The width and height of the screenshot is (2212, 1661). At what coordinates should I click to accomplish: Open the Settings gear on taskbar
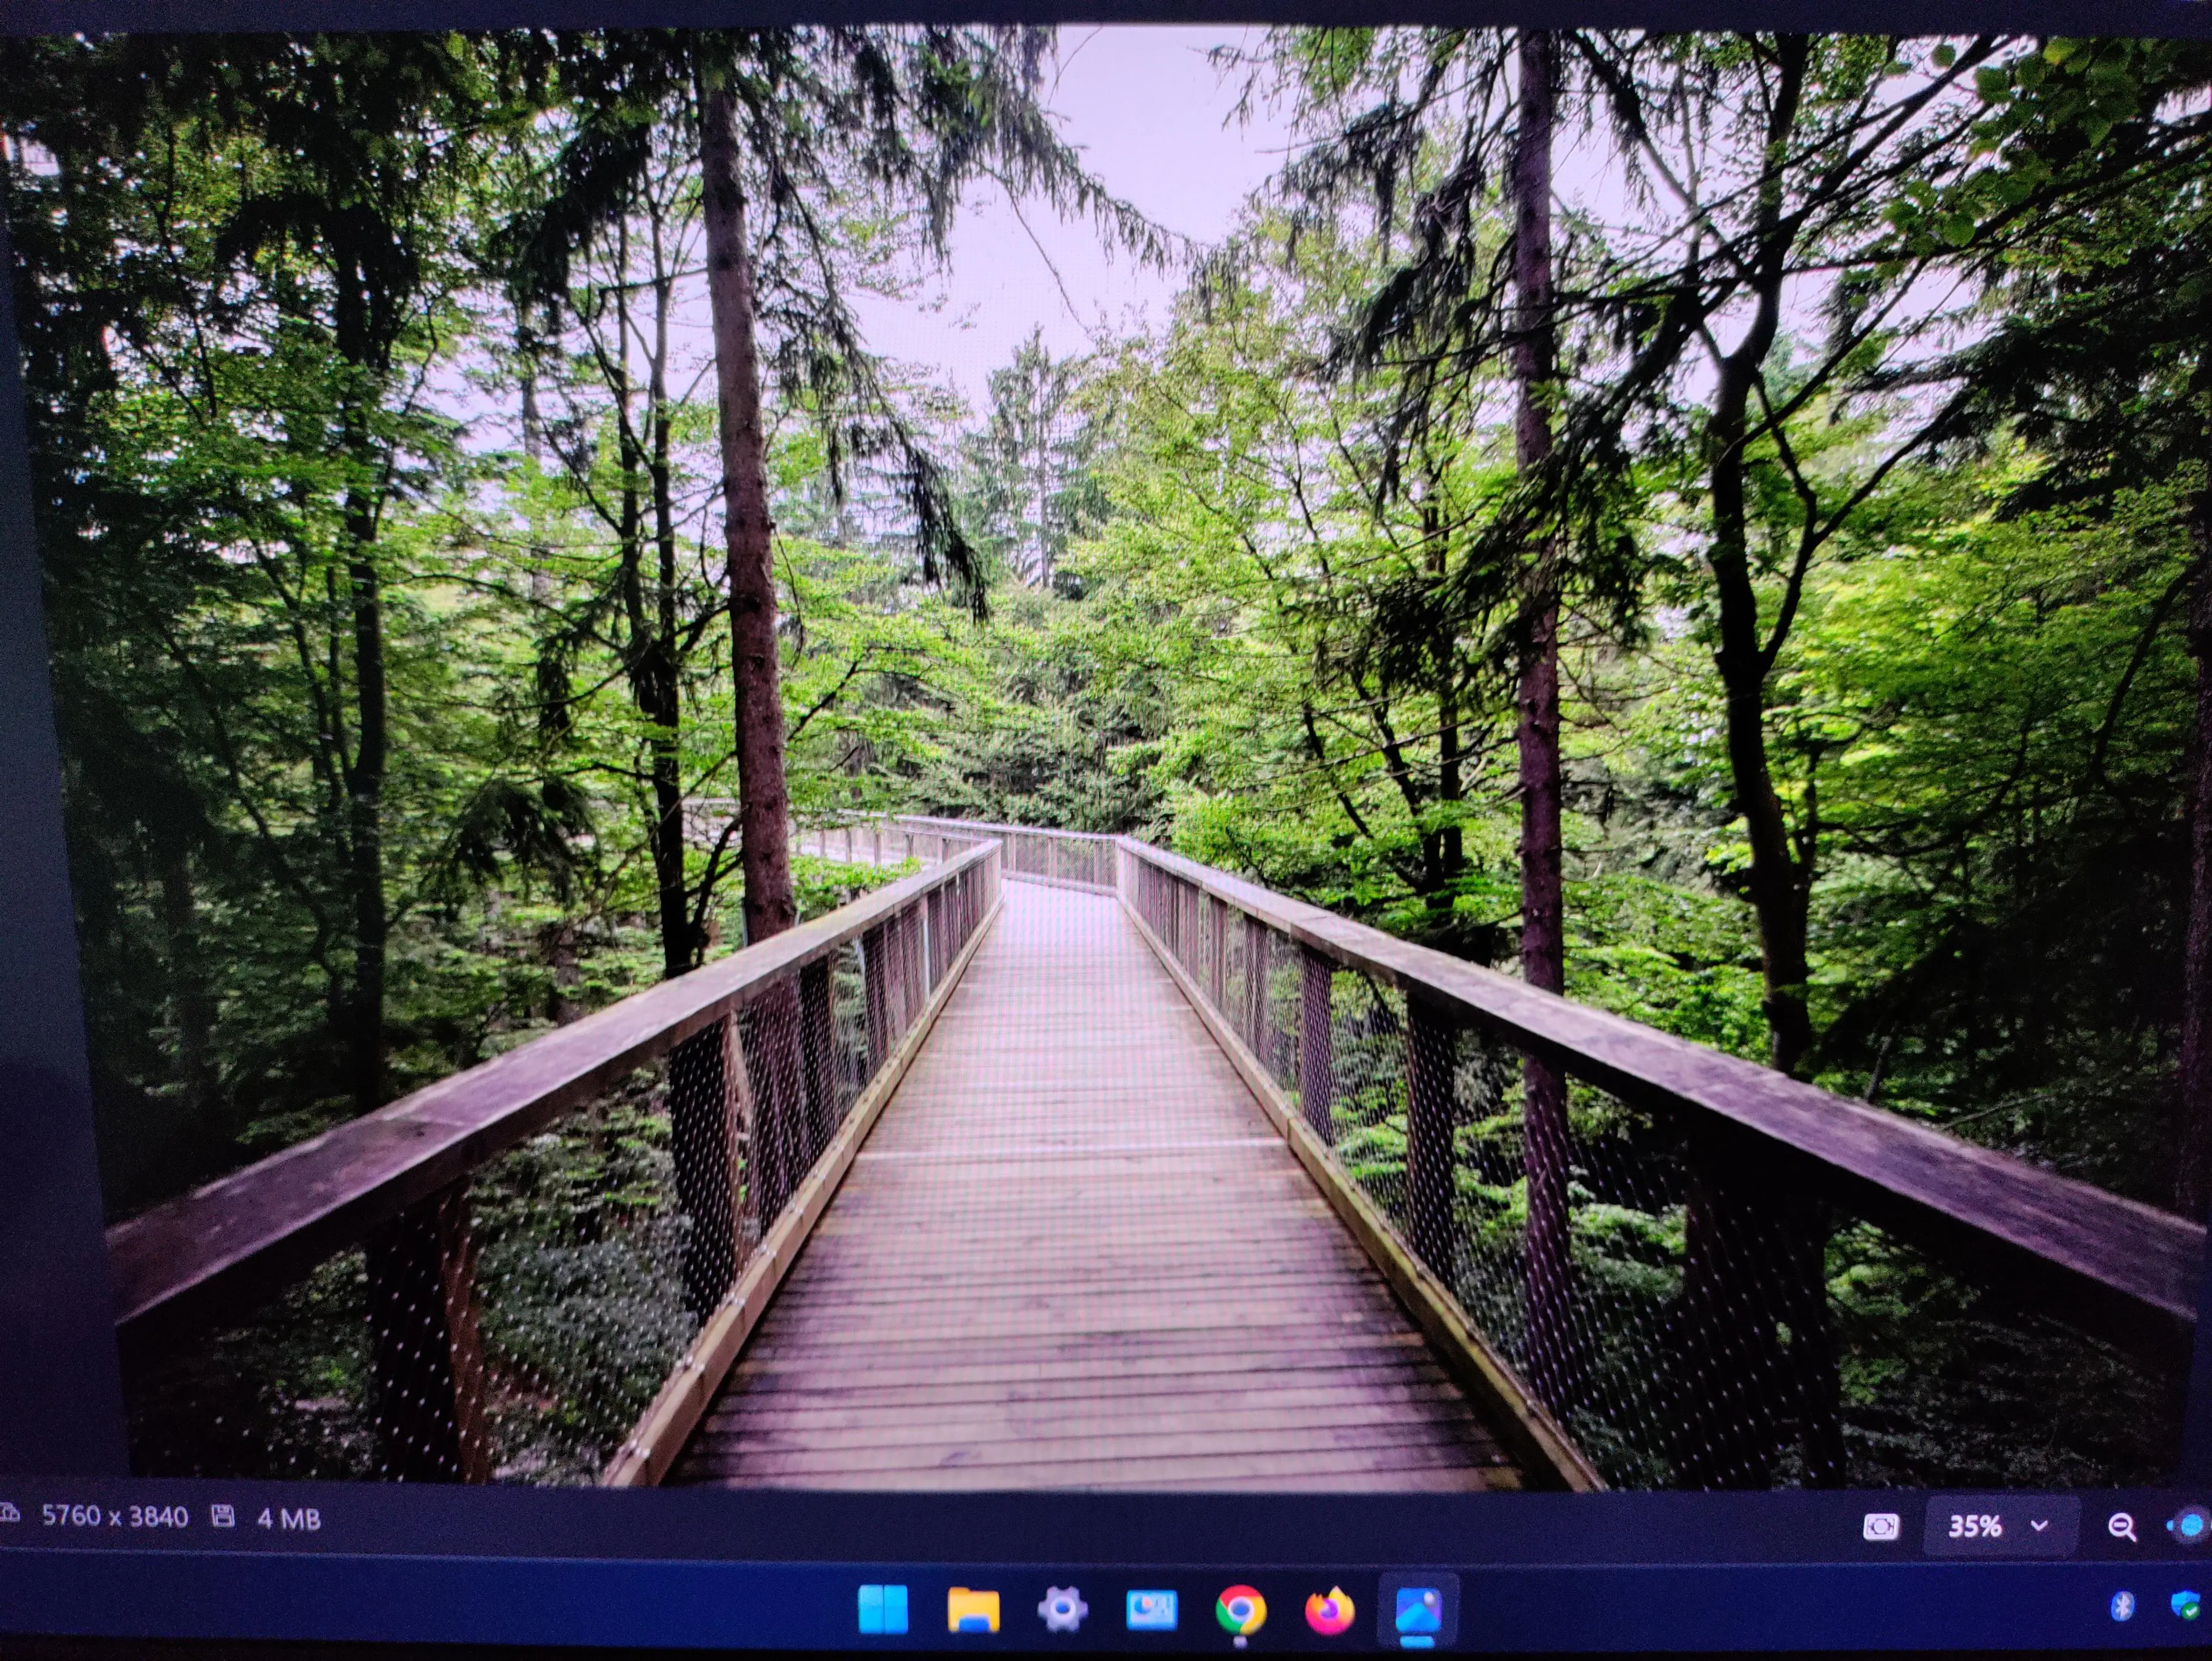point(1062,1610)
